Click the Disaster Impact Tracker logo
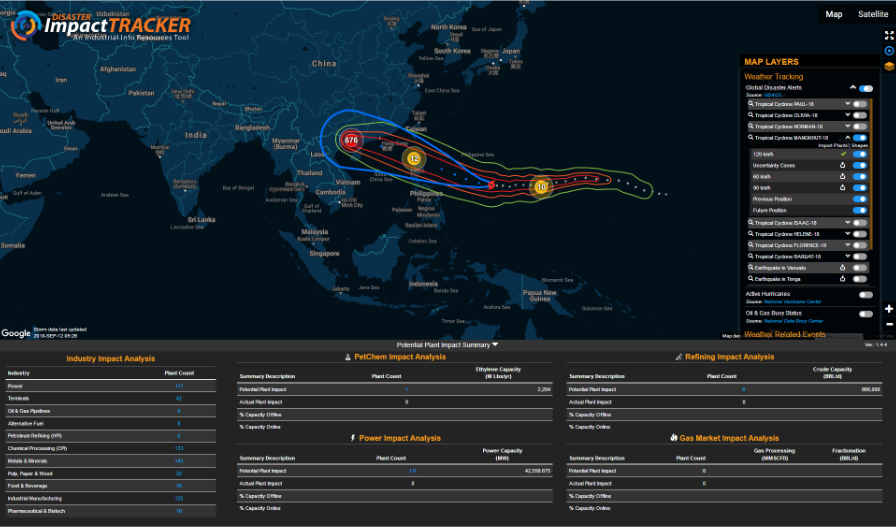Viewport: 896px width, 527px height. coord(102,25)
